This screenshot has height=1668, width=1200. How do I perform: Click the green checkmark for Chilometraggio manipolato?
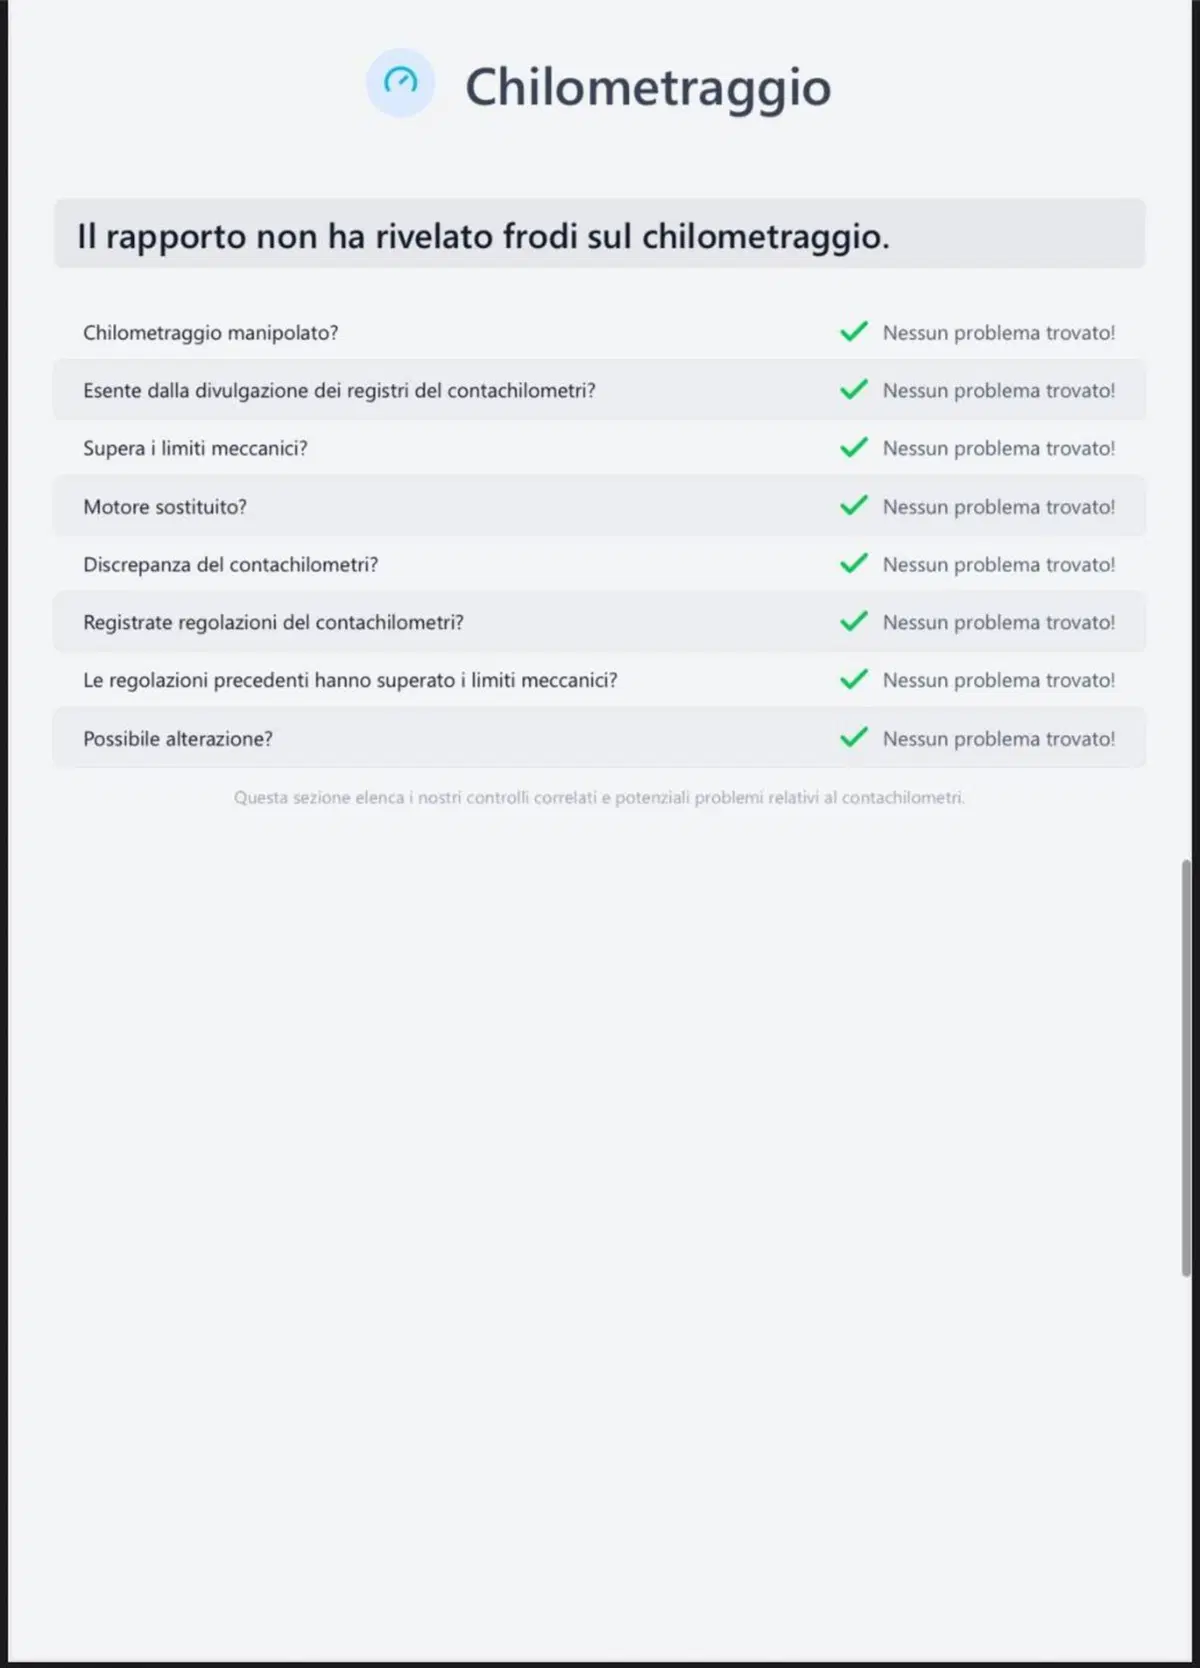click(x=854, y=332)
